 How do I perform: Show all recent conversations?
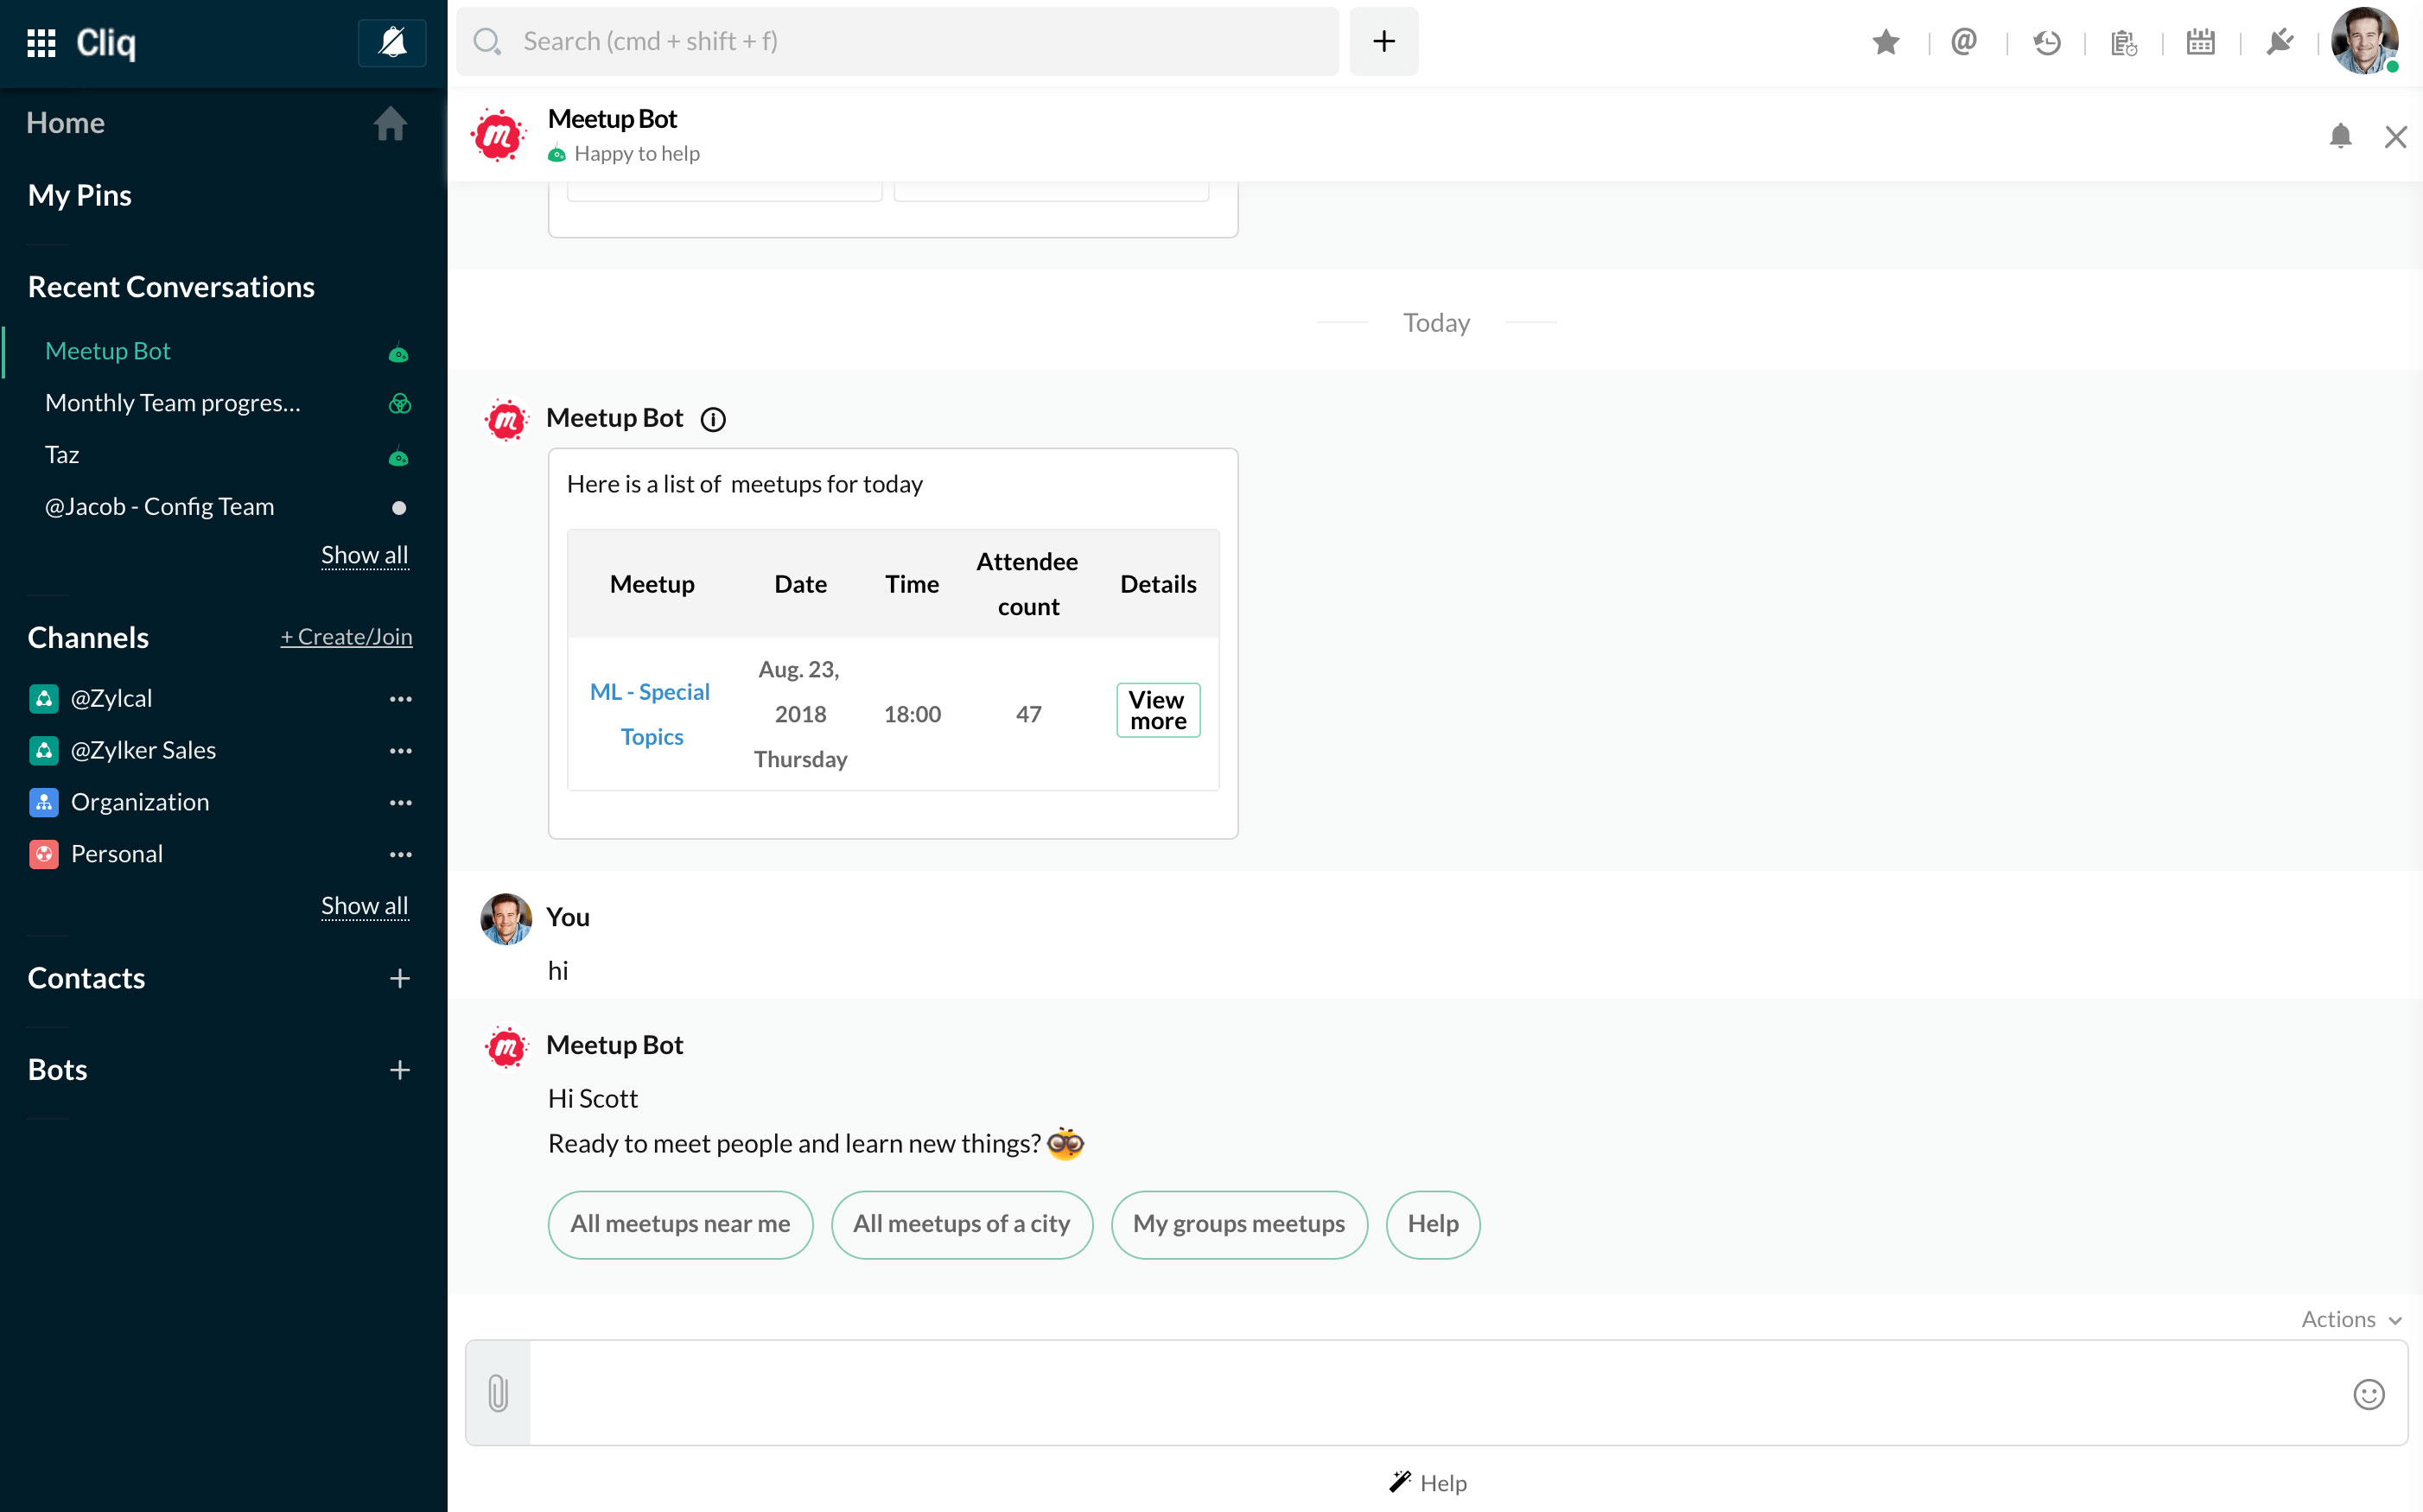click(365, 555)
